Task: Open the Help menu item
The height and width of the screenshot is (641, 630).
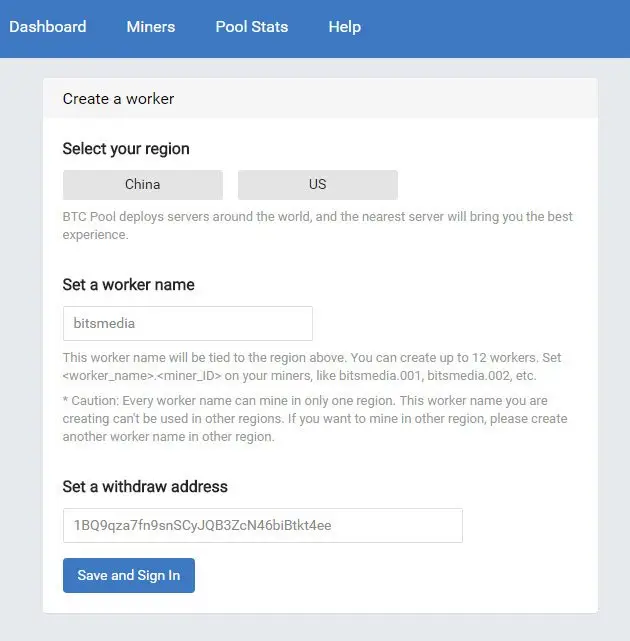Action: (345, 27)
